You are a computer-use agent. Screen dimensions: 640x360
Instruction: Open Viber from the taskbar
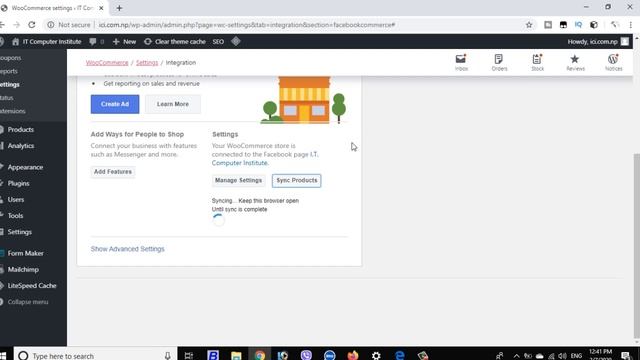[x=306, y=355]
